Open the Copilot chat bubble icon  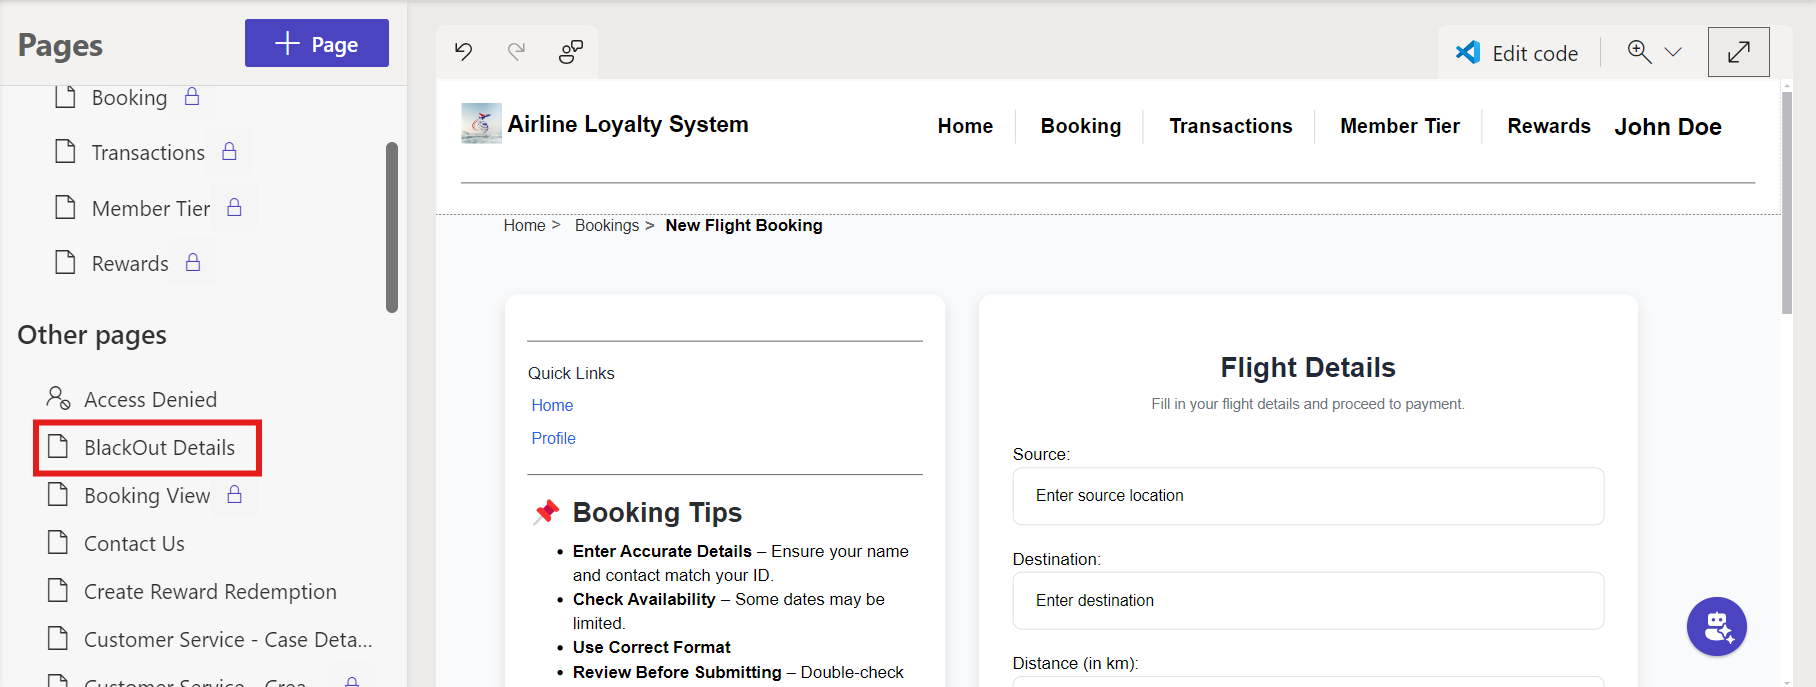coord(1716,626)
